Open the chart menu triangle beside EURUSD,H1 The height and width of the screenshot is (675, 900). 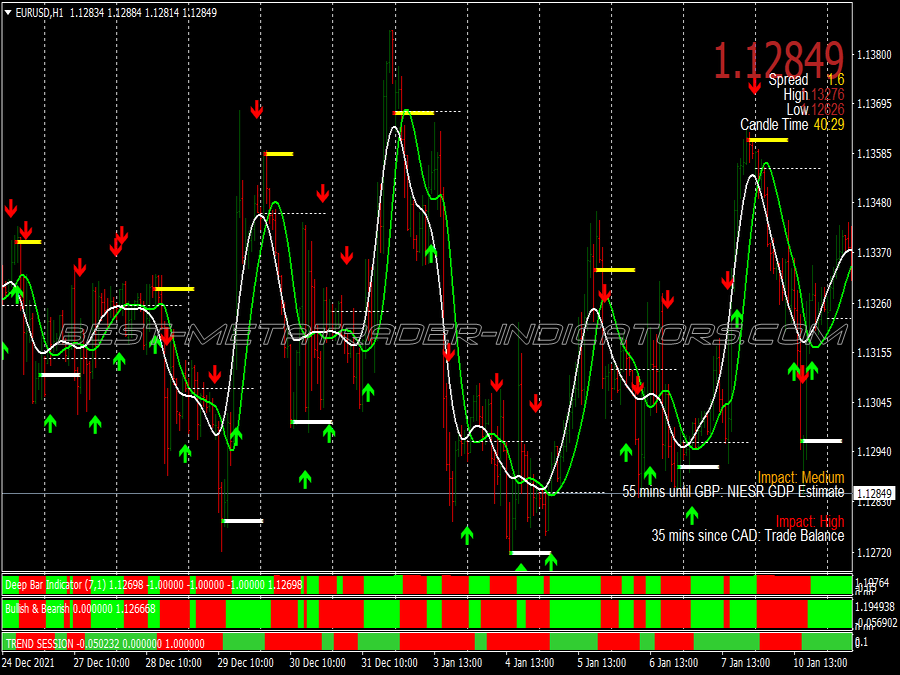pos(8,13)
